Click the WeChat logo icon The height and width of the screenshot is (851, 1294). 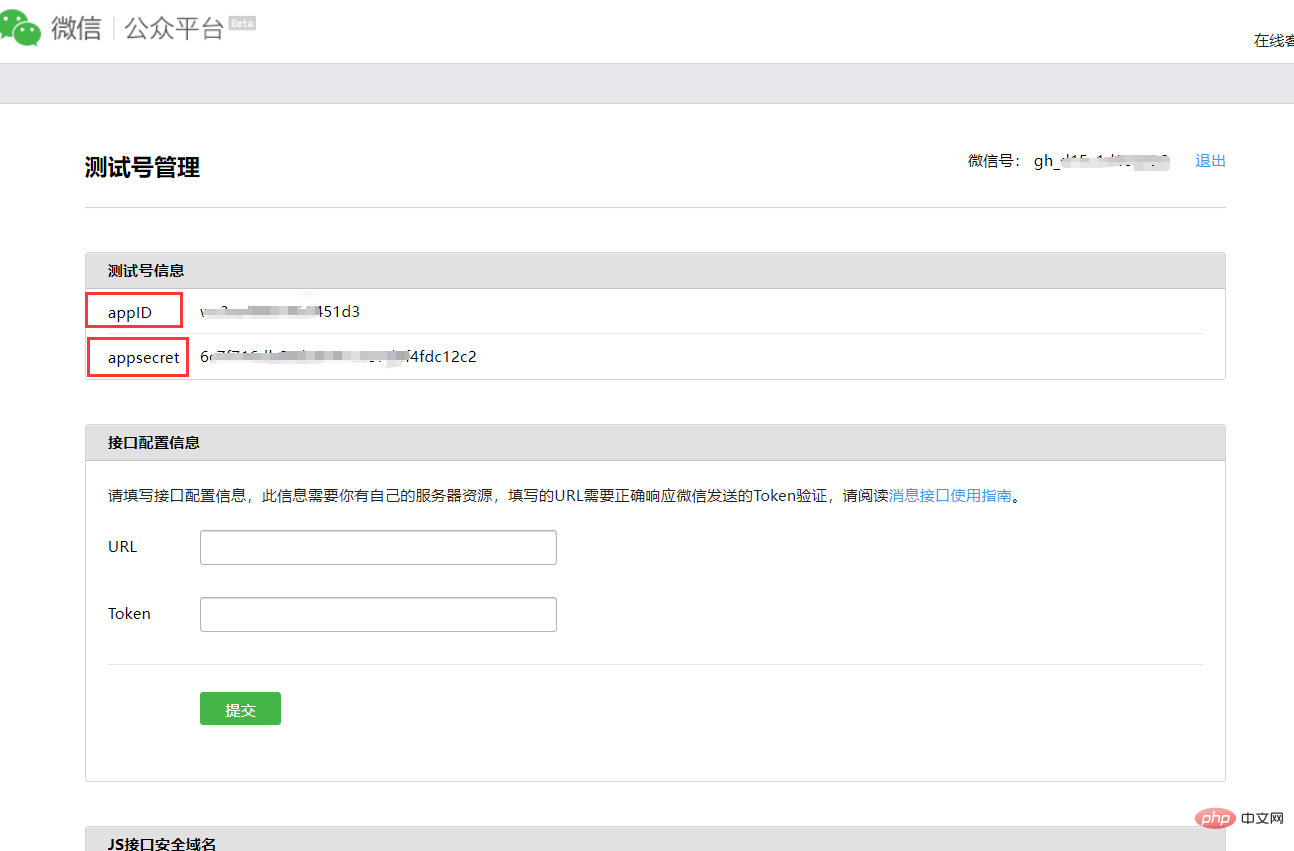[20, 29]
